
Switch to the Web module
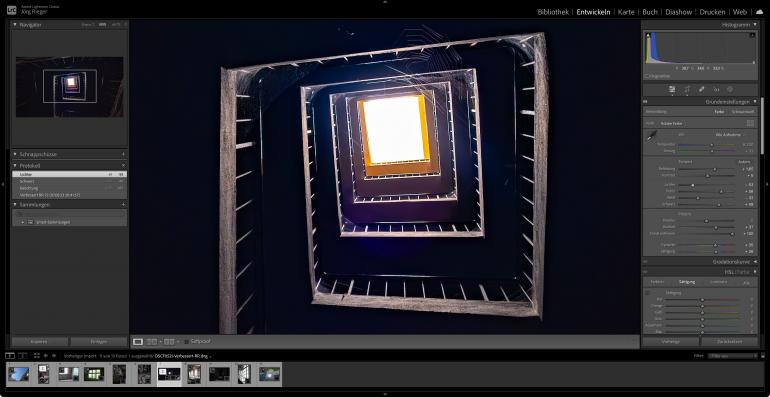(x=740, y=12)
